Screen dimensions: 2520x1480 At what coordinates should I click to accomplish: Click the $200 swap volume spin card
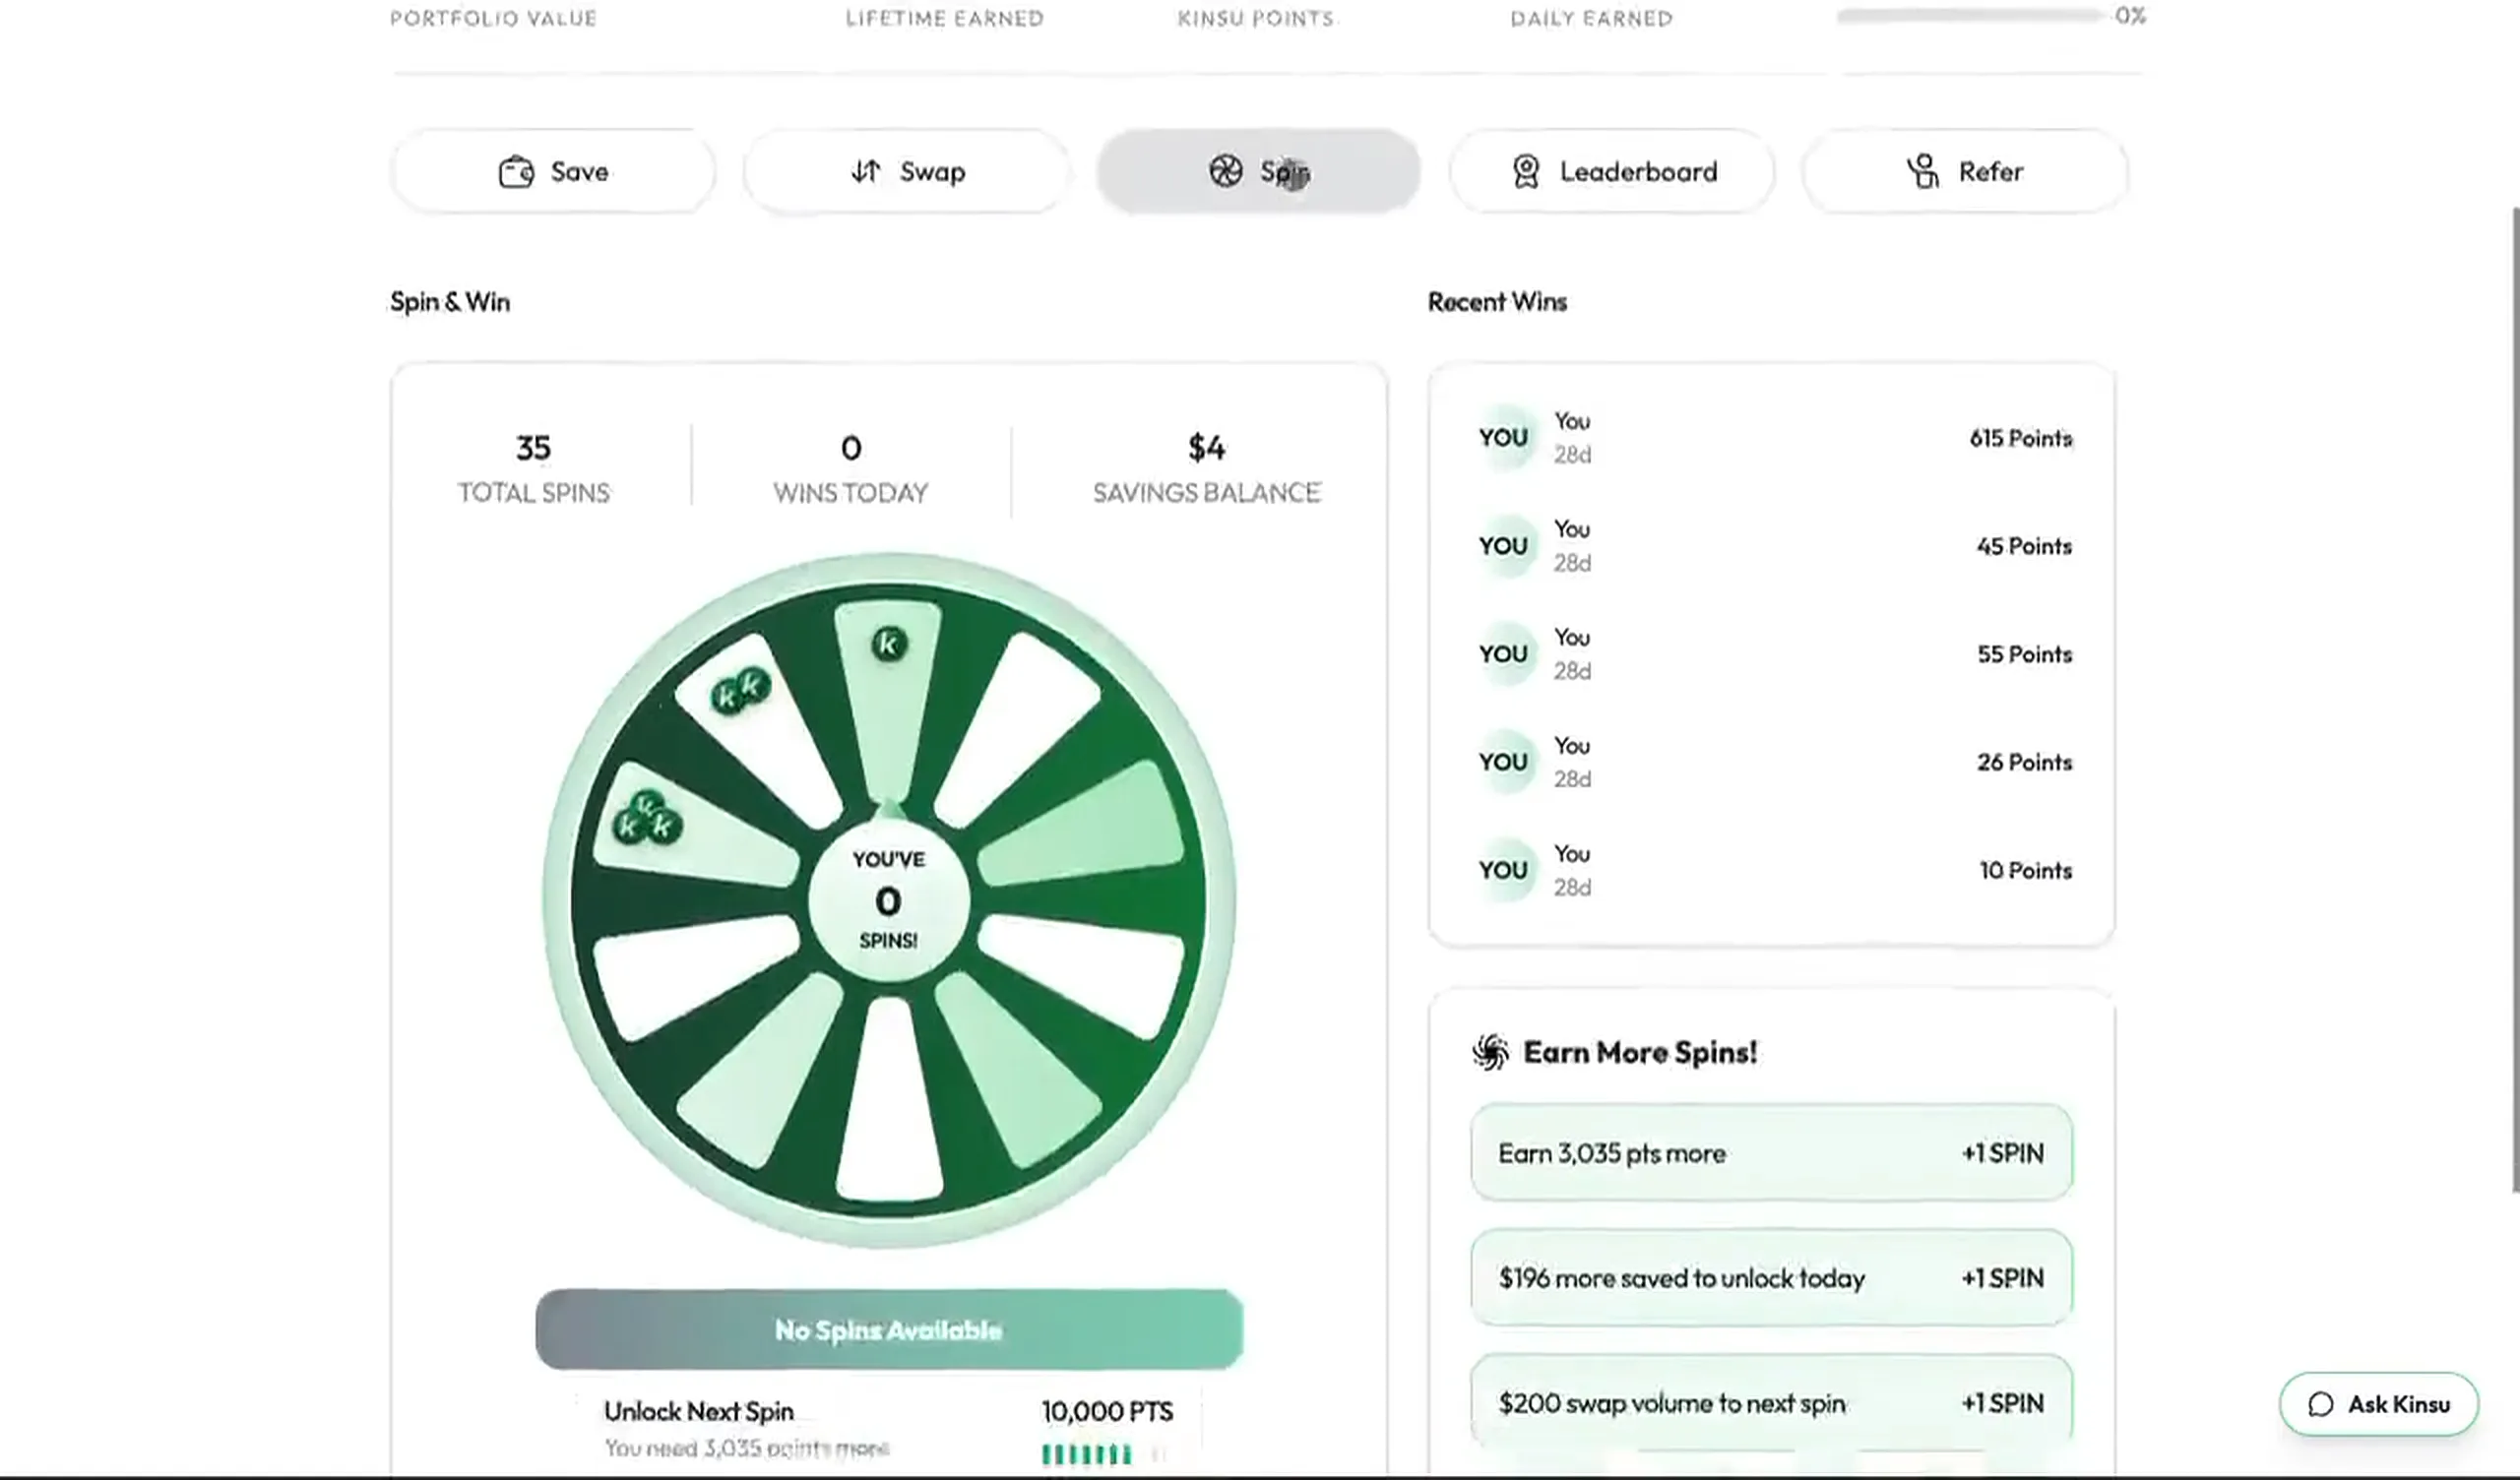[1771, 1402]
